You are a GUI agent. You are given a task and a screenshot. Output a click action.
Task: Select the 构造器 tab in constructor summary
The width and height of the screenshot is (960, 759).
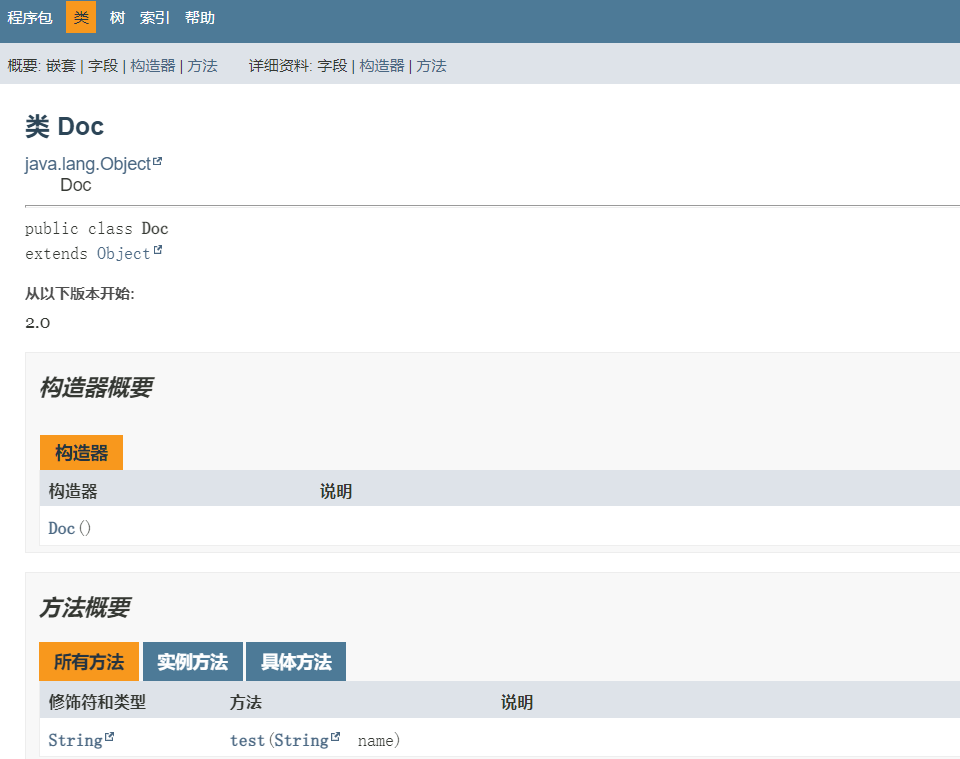(81, 452)
